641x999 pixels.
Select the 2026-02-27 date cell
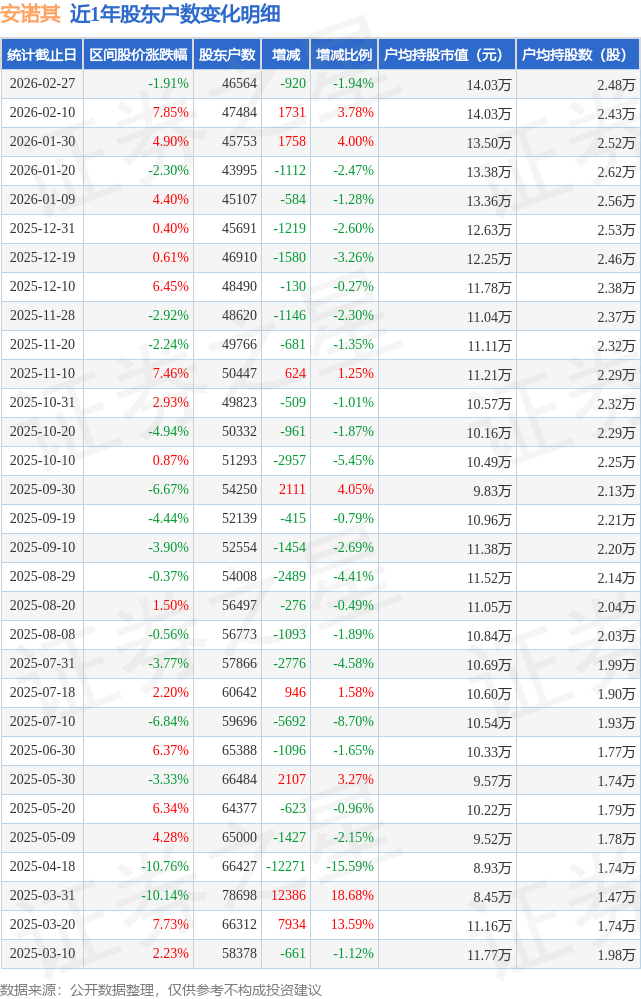[x=42, y=83]
